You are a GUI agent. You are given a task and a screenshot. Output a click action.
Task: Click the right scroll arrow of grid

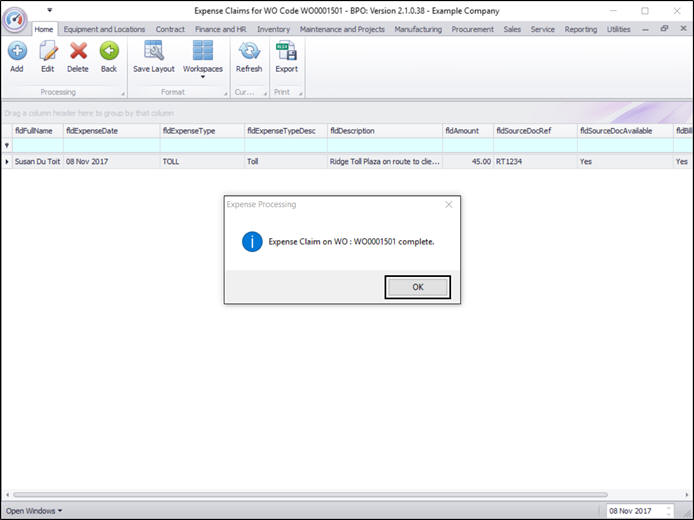[x=687, y=494]
